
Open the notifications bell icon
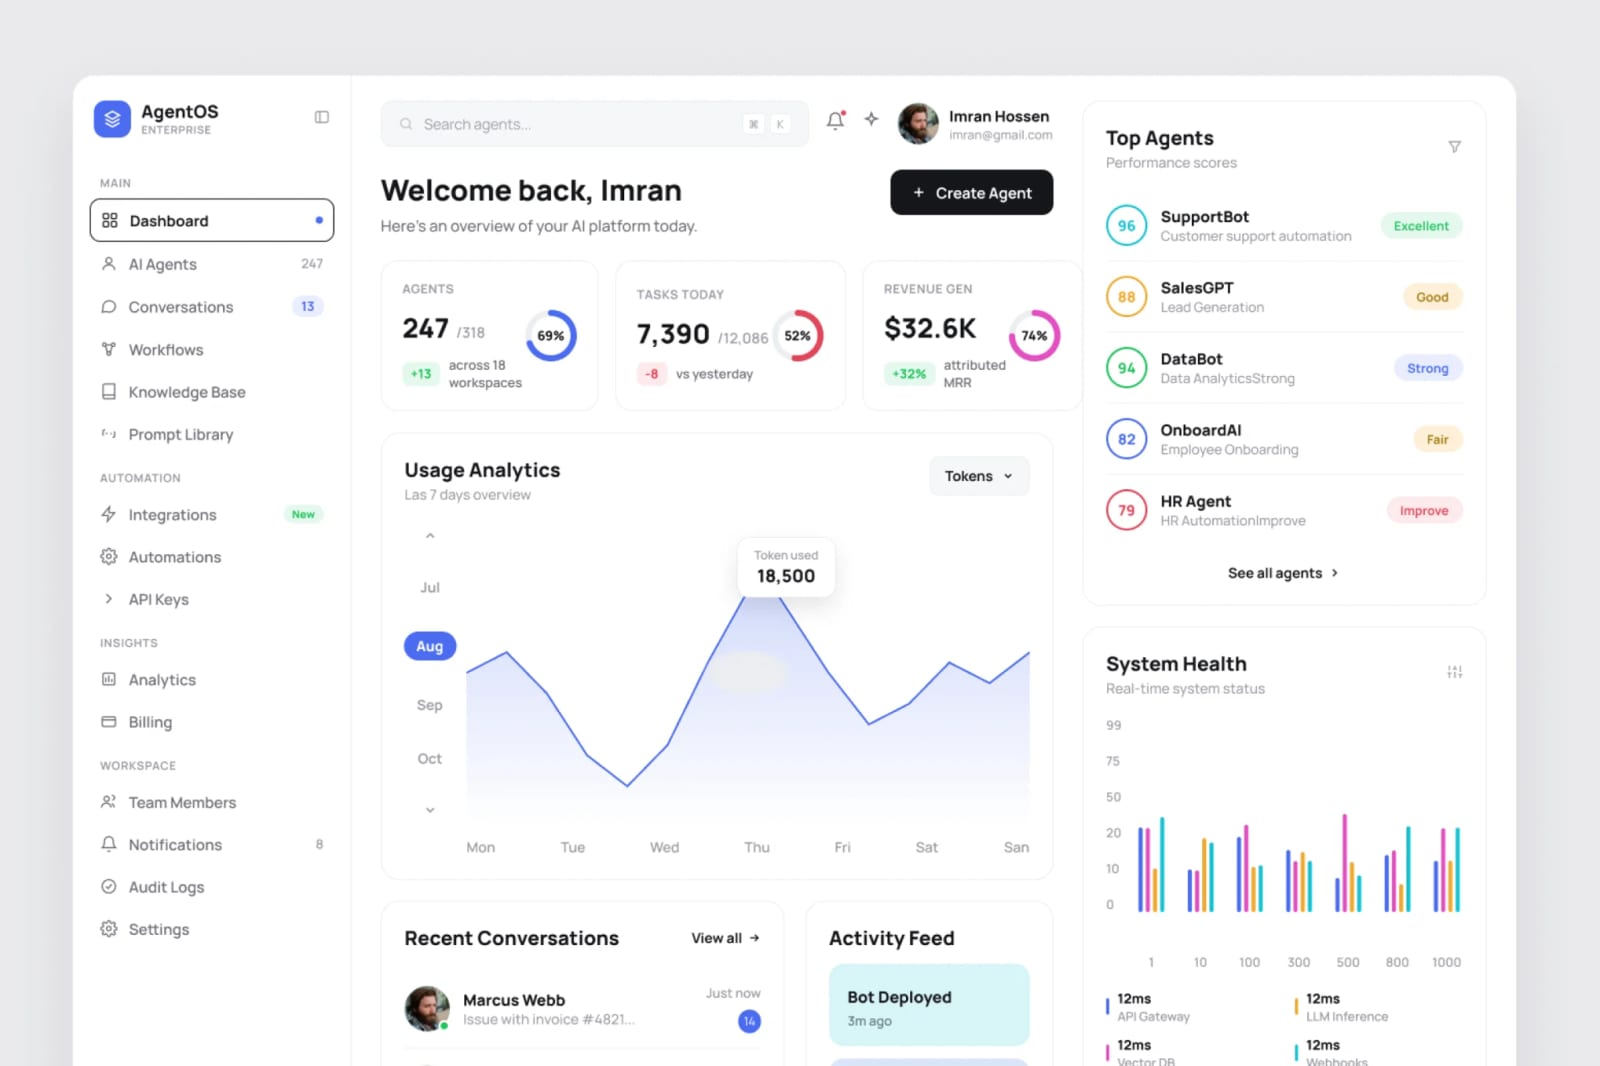tap(836, 120)
